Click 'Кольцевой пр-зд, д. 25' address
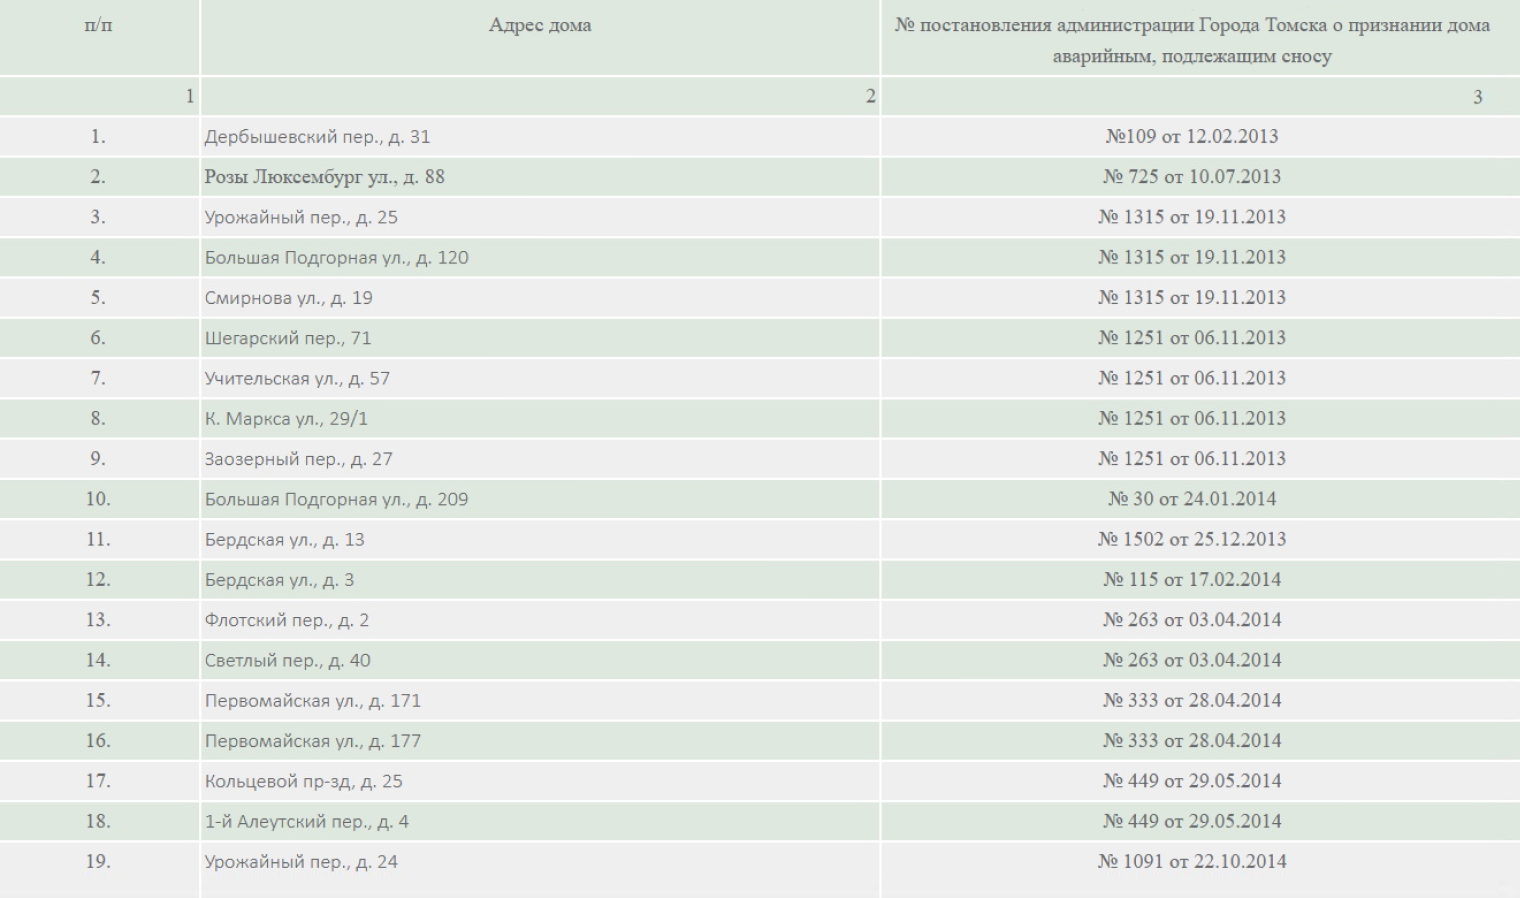The image size is (1520, 898). pos(303,781)
